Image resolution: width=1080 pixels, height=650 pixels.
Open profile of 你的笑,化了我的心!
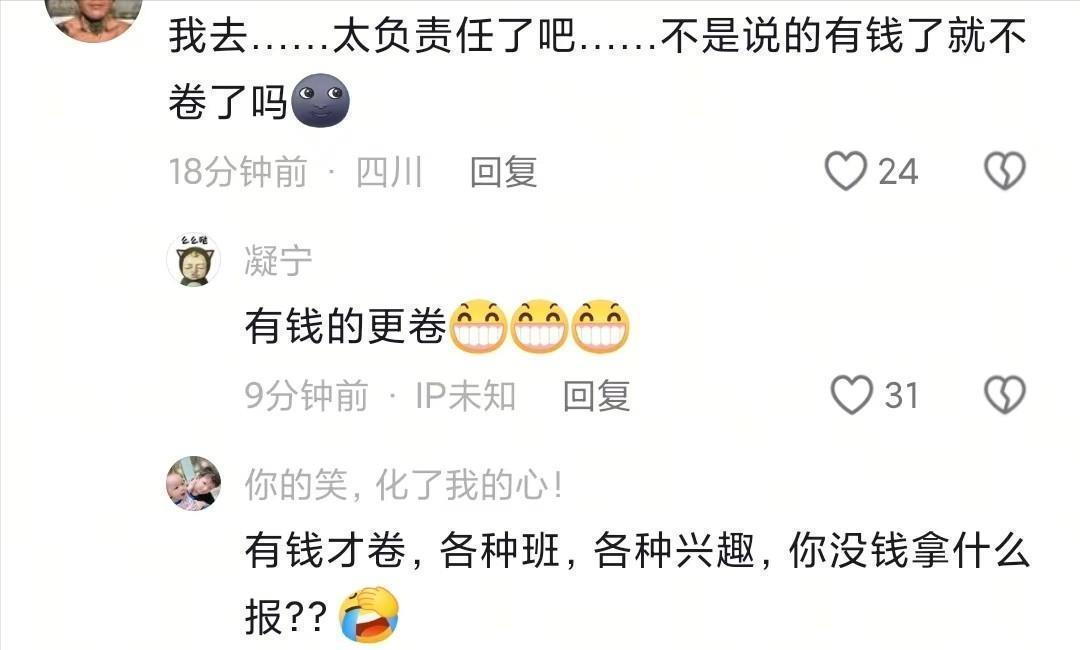404,485
